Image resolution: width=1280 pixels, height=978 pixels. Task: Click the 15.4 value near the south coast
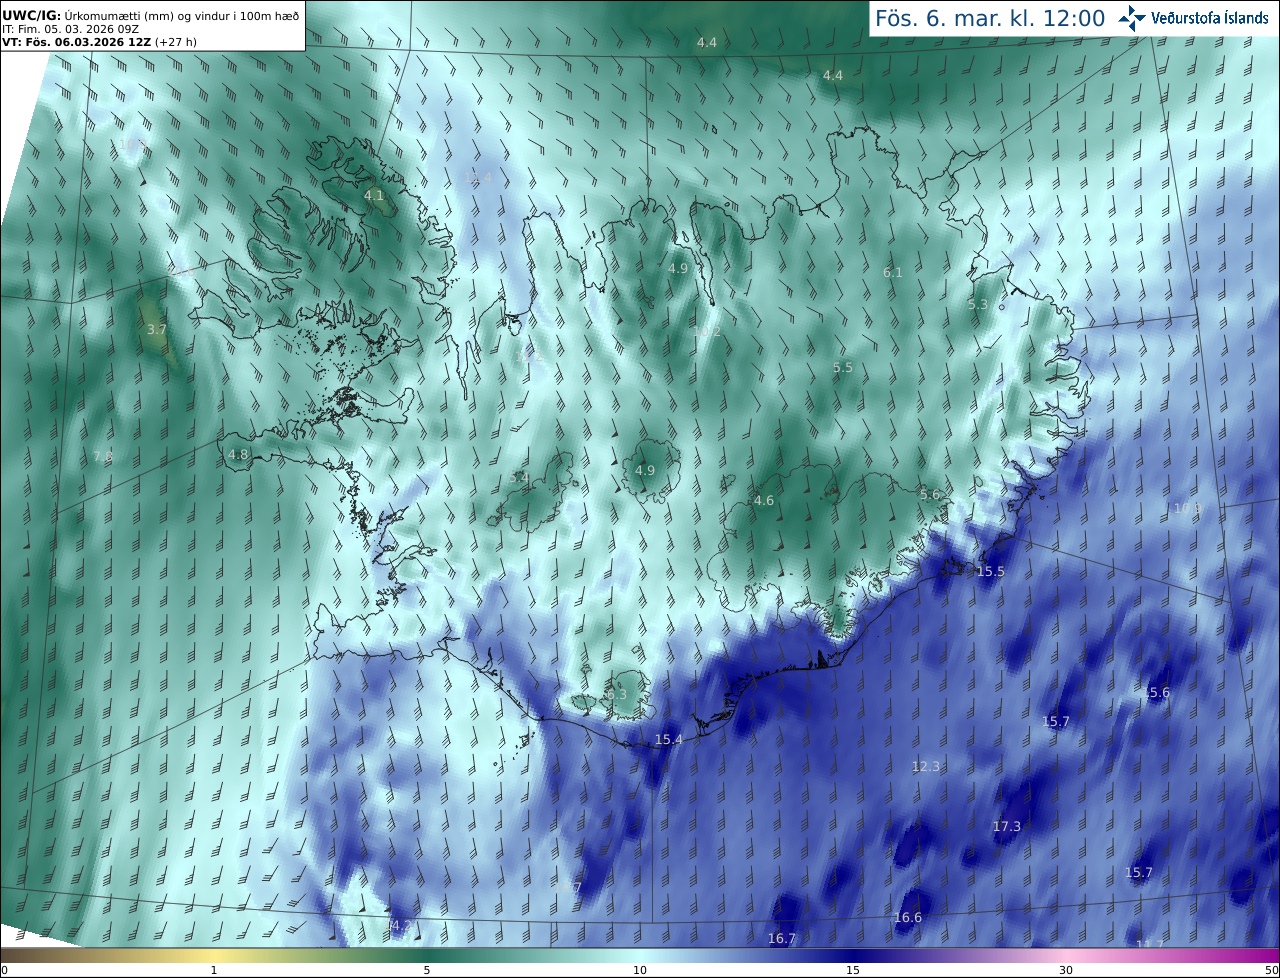[x=669, y=739]
